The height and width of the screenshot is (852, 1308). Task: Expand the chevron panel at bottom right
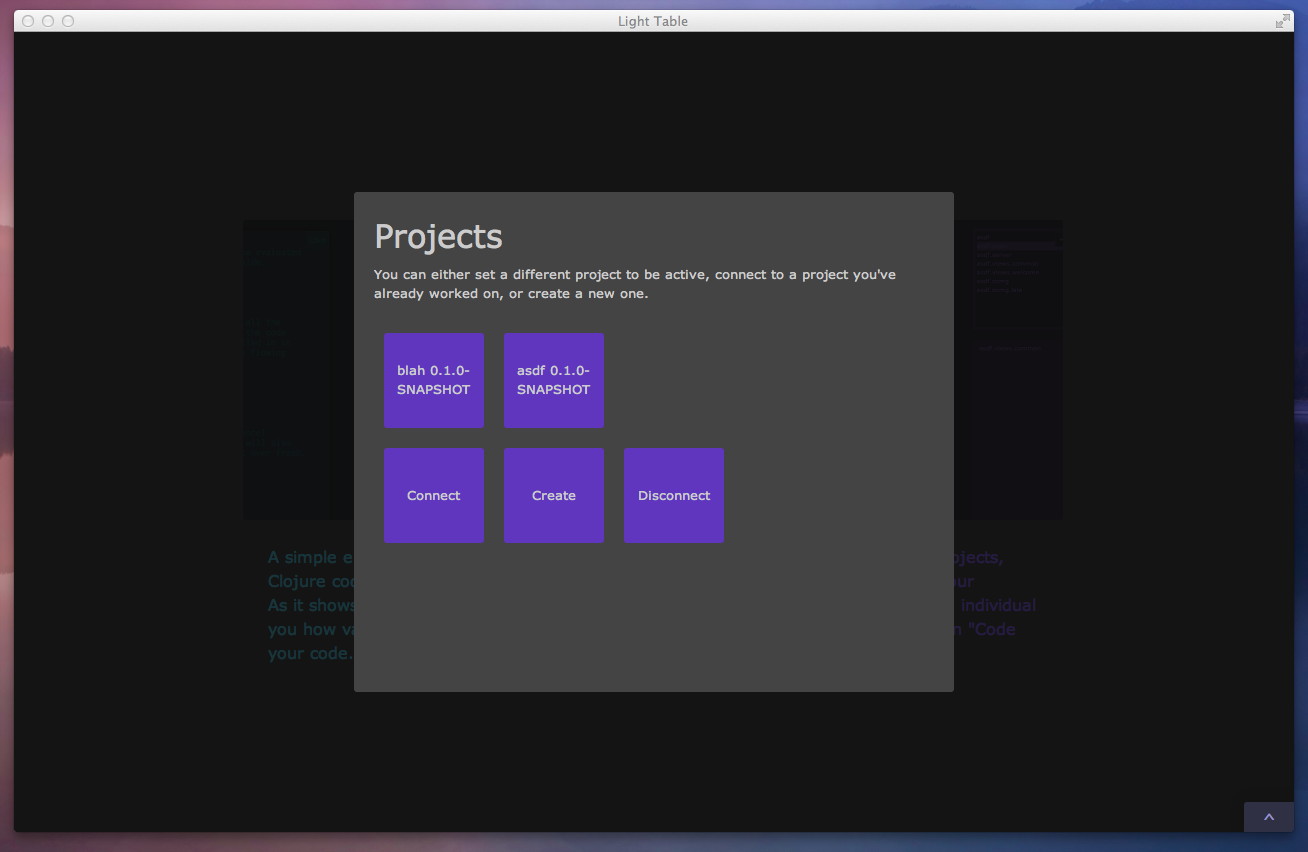(1268, 817)
